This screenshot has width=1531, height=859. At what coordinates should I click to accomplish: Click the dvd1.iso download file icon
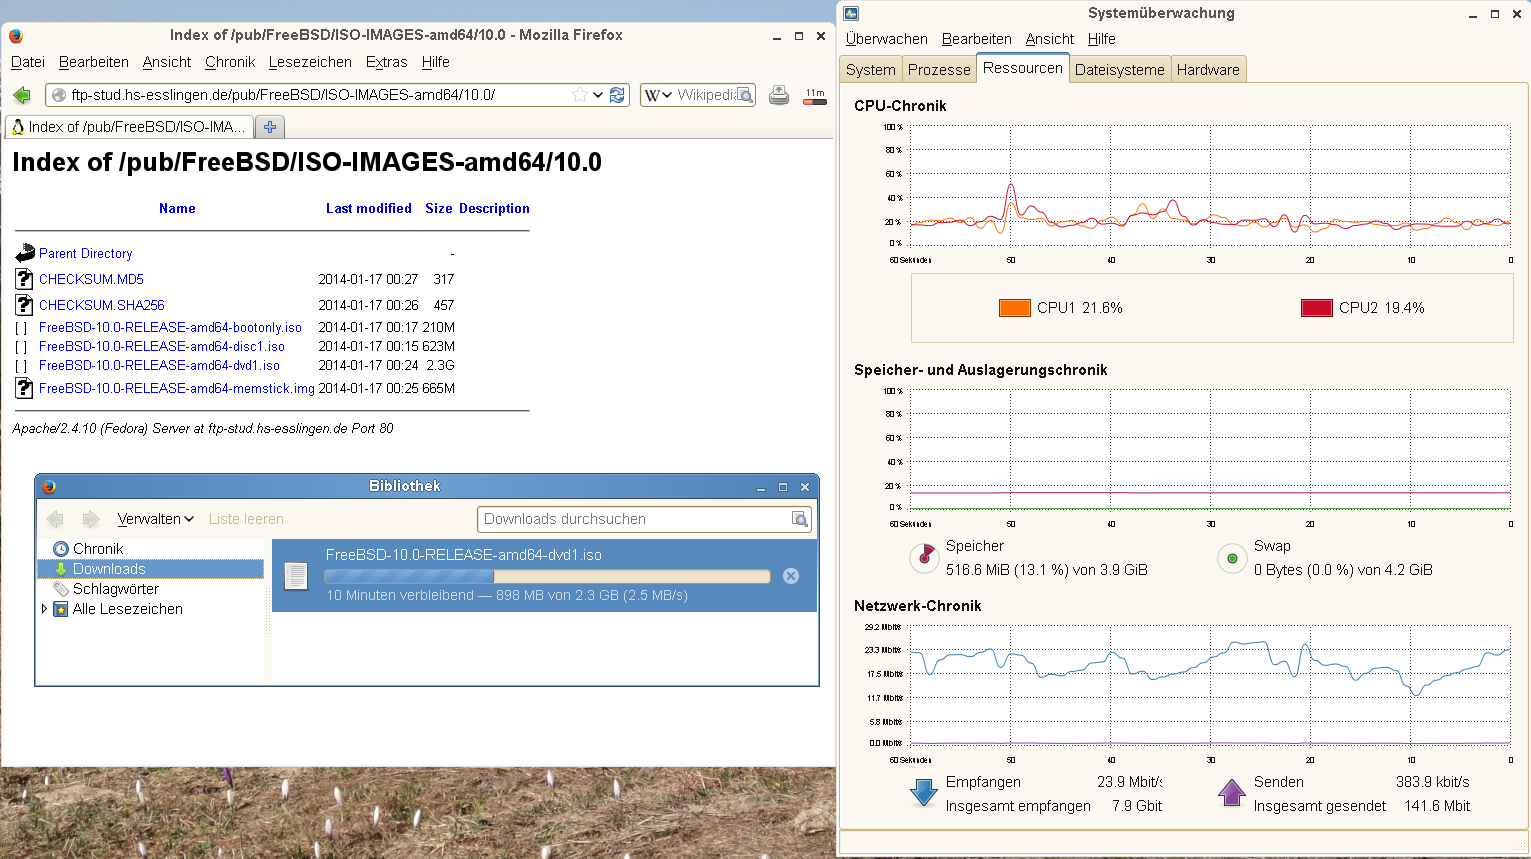click(x=296, y=576)
